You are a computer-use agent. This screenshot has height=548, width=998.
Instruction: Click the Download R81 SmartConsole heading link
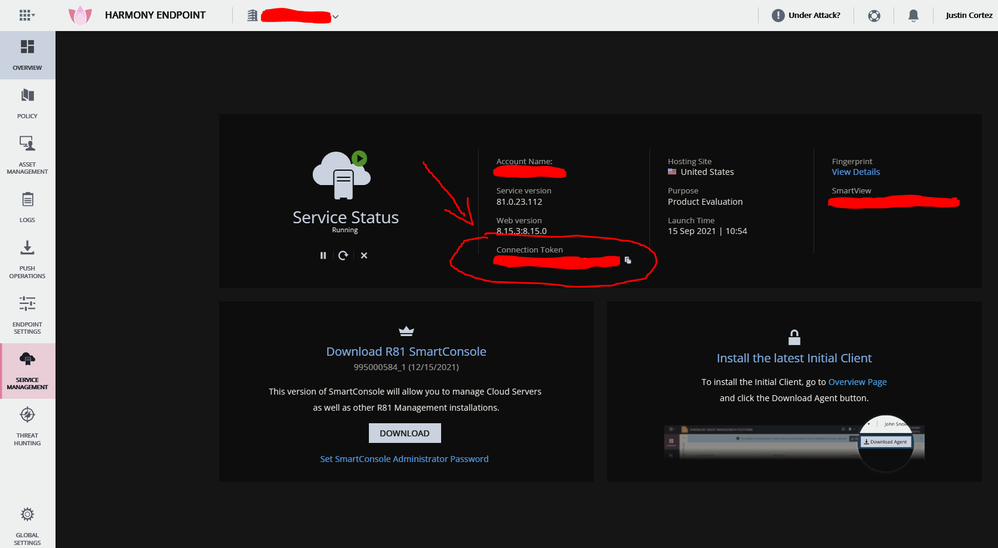tap(406, 351)
